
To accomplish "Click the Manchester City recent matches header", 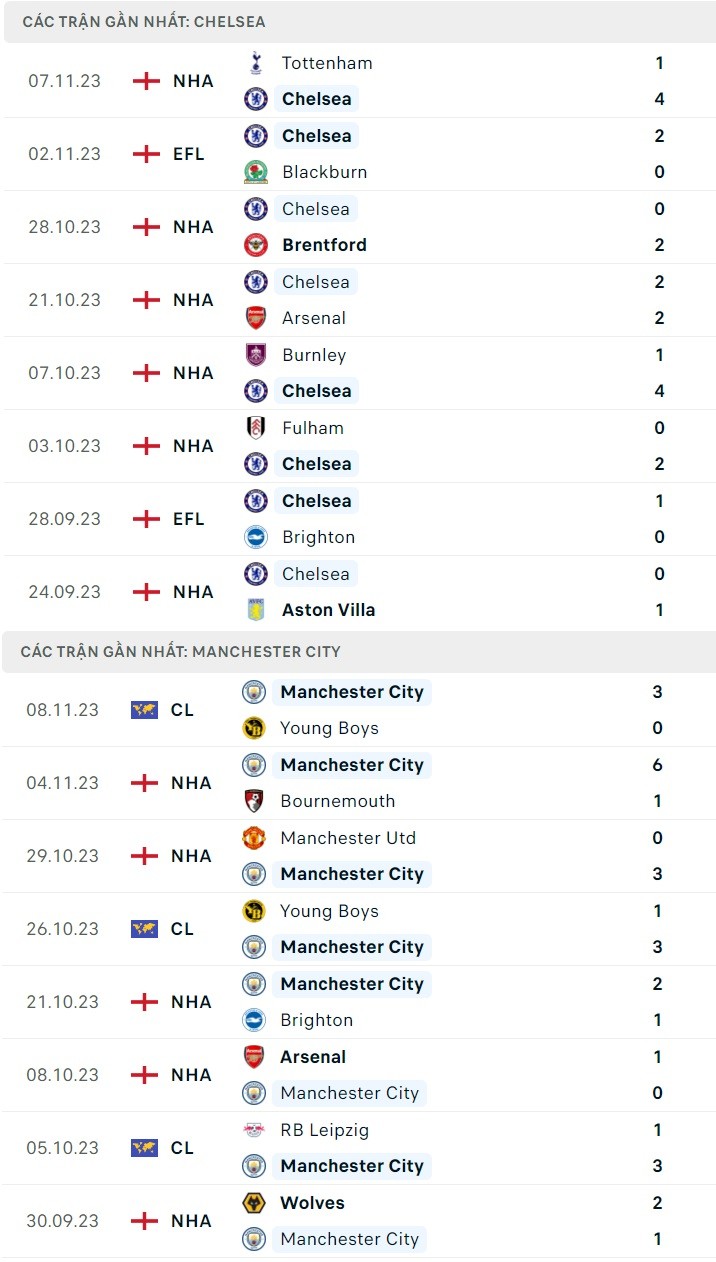I will 180,651.
